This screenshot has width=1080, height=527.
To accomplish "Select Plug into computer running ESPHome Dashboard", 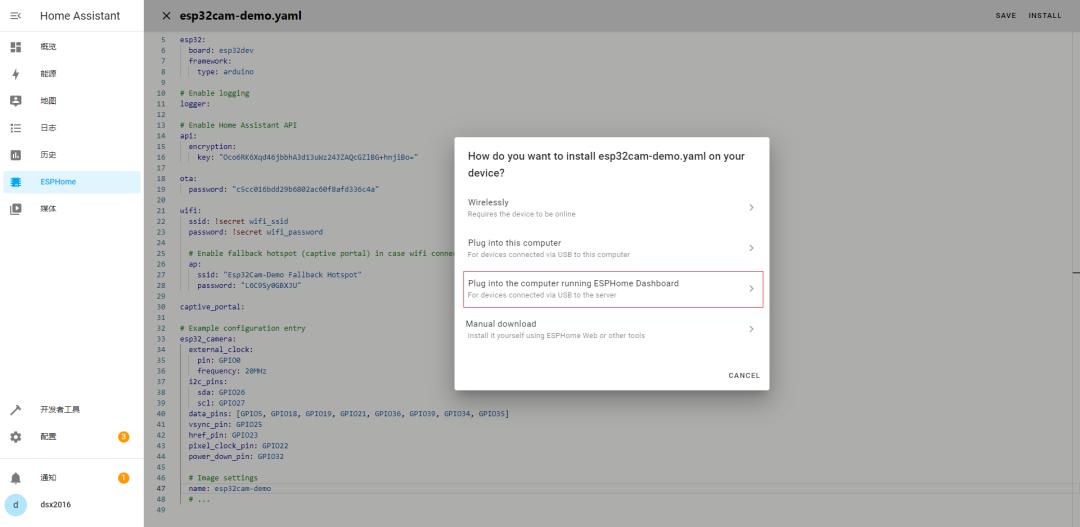I will click(612, 289).
